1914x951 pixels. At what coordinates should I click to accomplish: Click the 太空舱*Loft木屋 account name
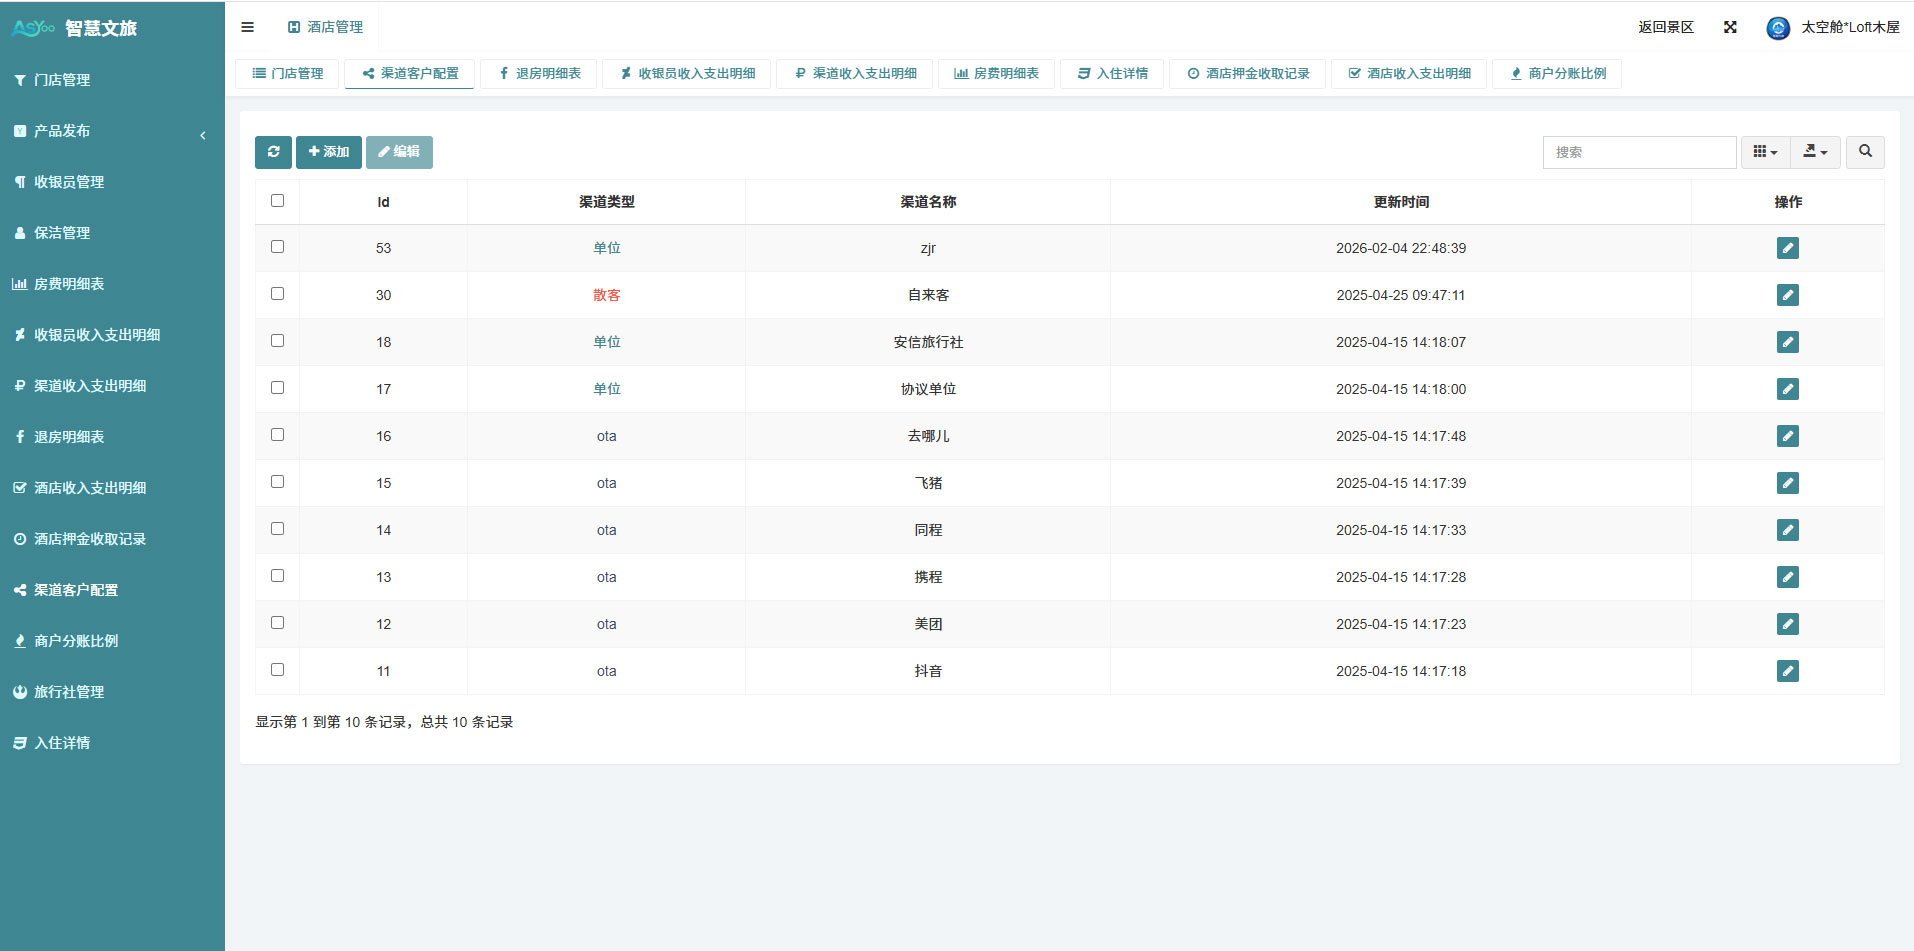click(x=1850, y=27)
